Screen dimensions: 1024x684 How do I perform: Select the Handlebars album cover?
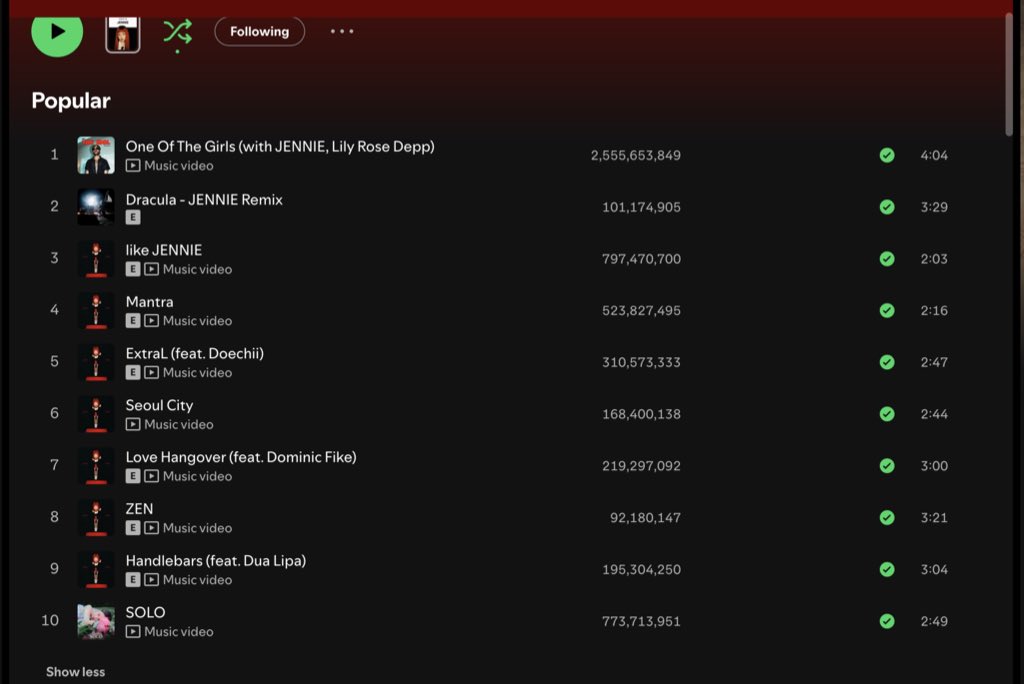[96, 569]
